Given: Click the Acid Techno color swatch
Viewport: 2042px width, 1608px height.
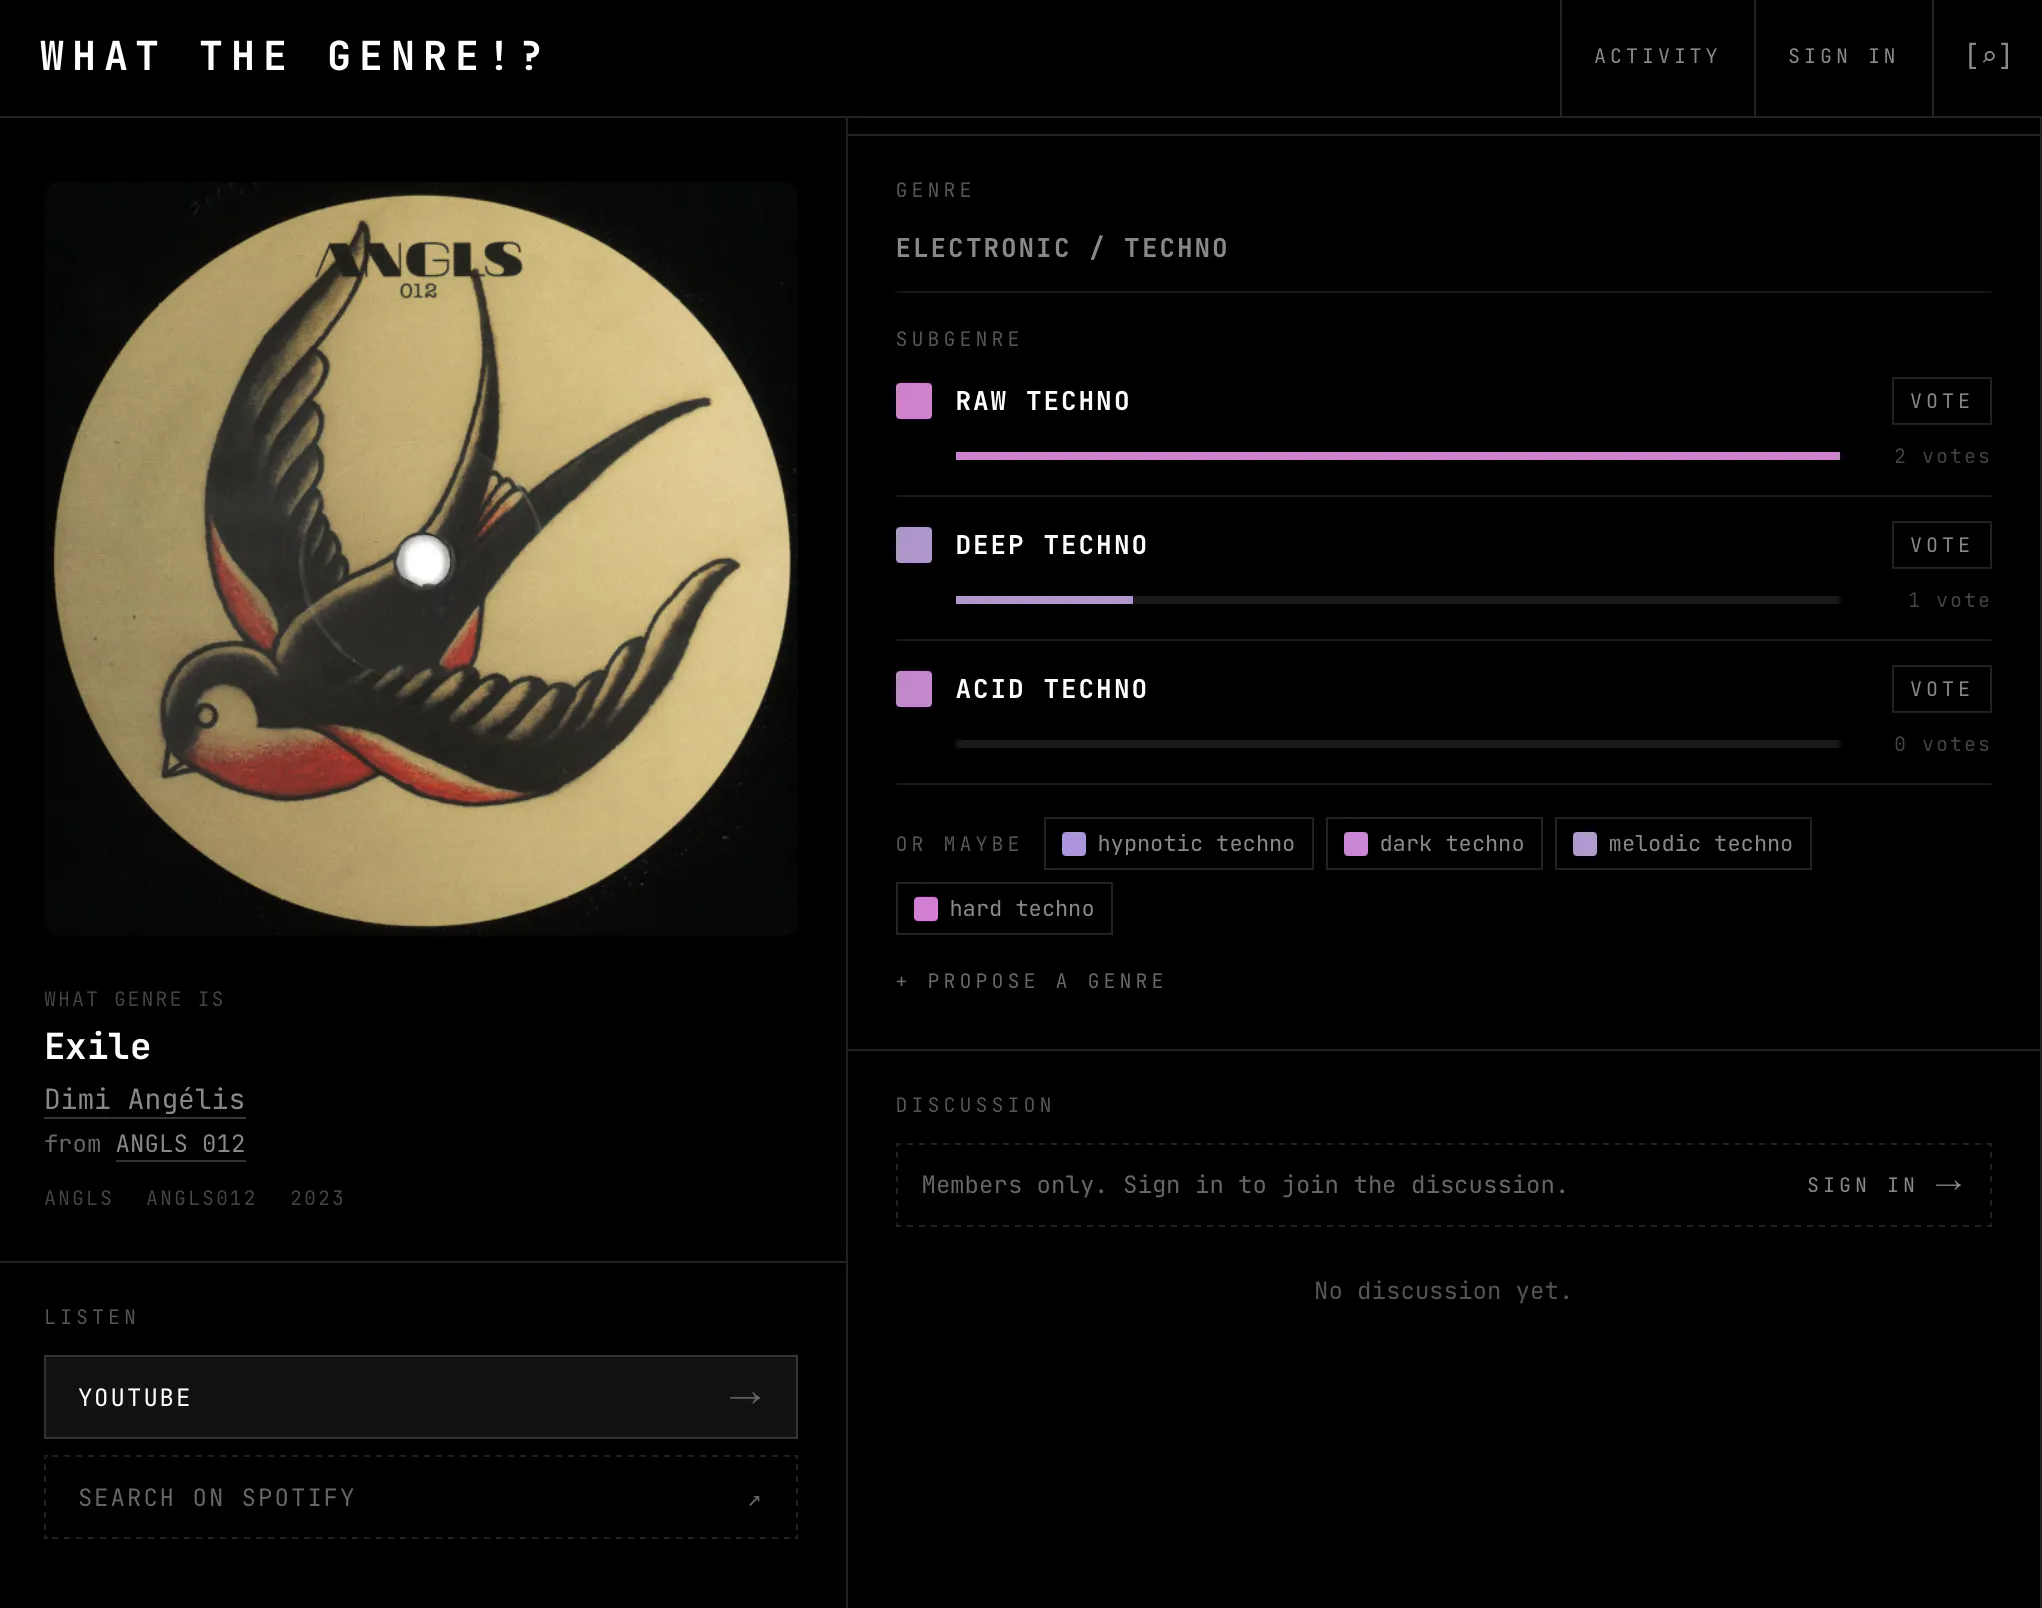Looking at the screenshot, I should pos(914,689).
